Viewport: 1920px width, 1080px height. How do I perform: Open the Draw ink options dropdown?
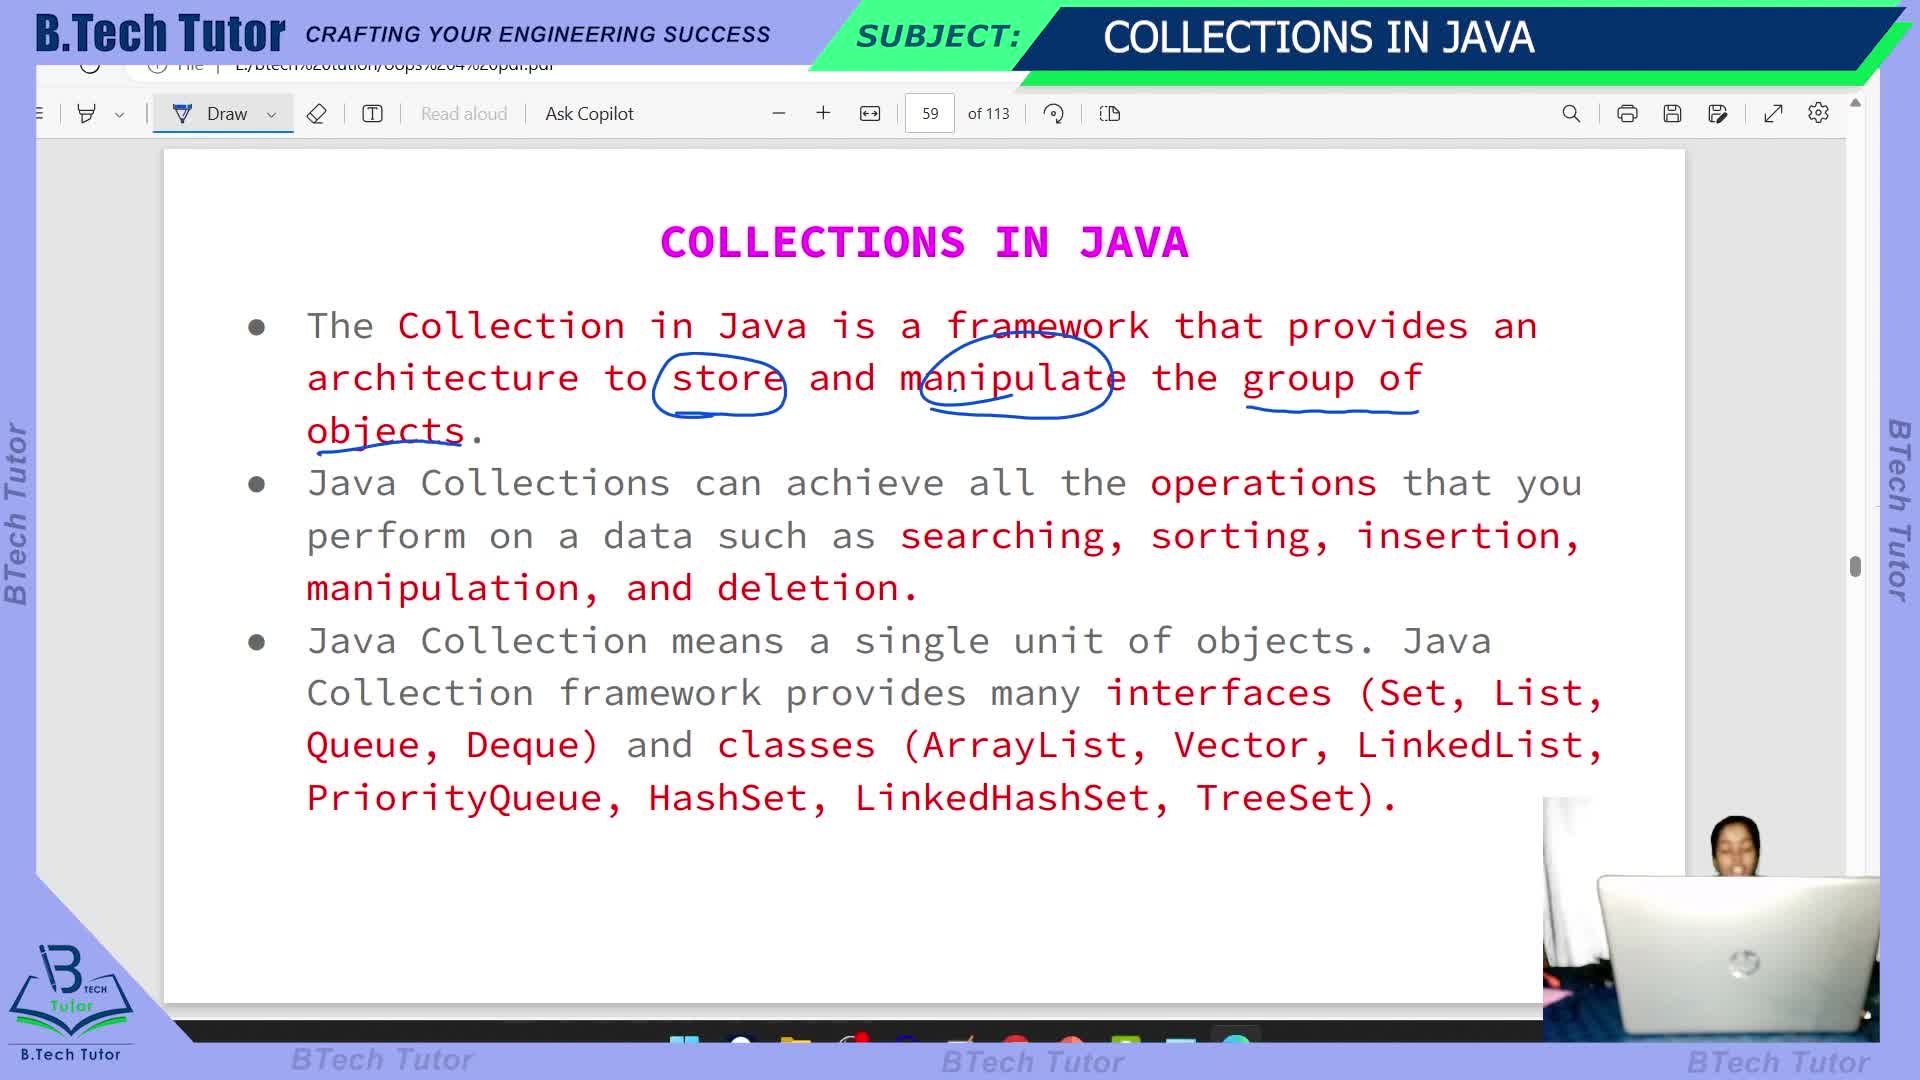271,115
